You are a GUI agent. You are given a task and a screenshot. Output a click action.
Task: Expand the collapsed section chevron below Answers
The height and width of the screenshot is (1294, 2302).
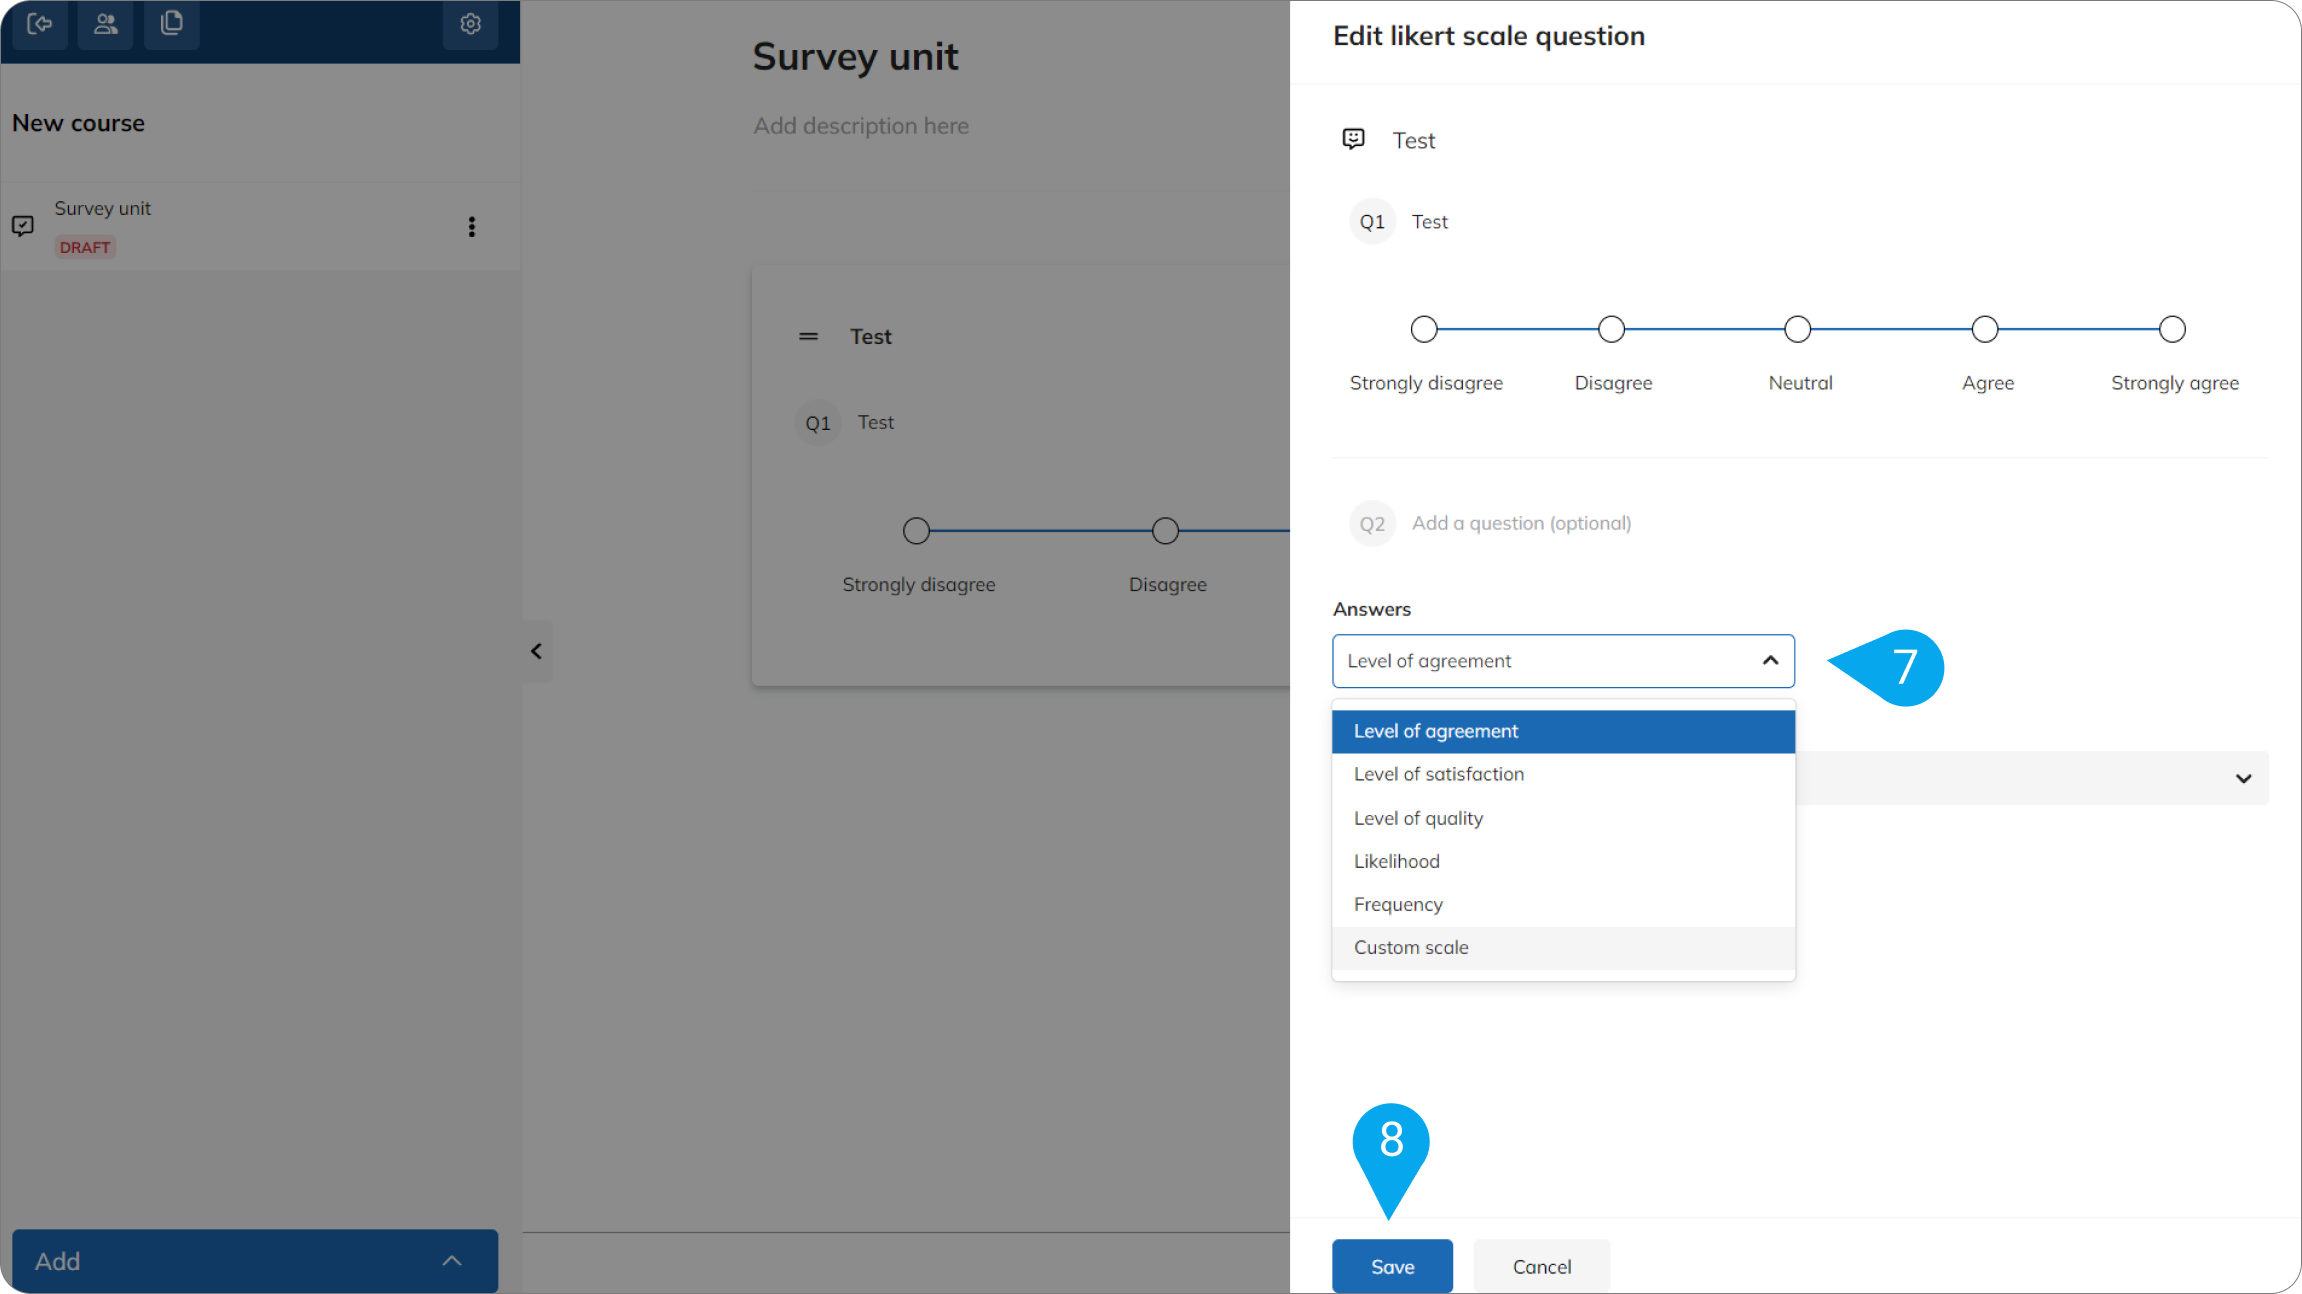point(2243,778)
